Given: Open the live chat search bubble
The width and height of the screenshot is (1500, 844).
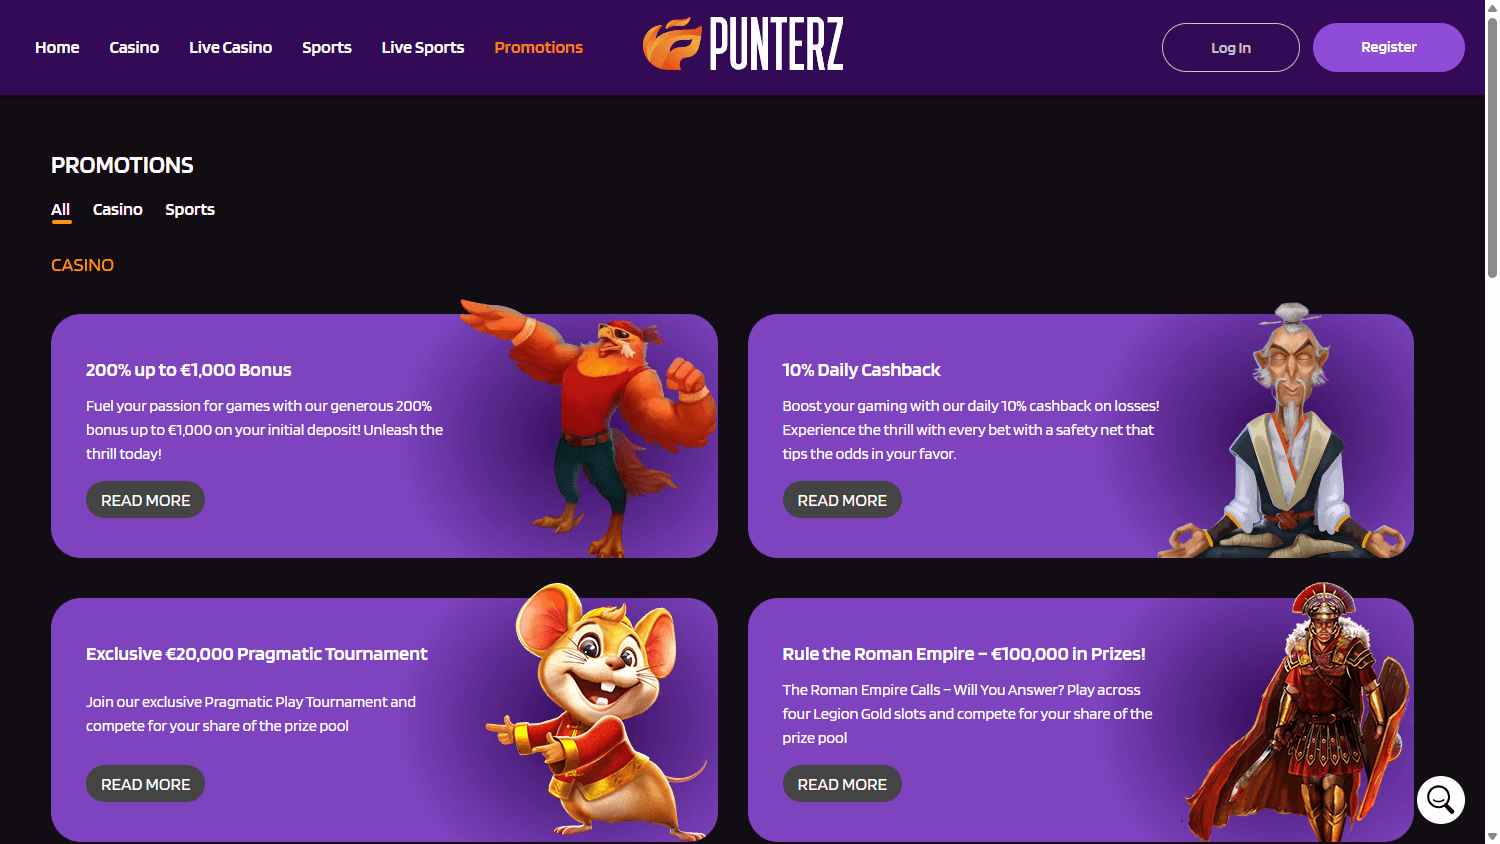Looking at the screenshot, I should pos(1441,800).
